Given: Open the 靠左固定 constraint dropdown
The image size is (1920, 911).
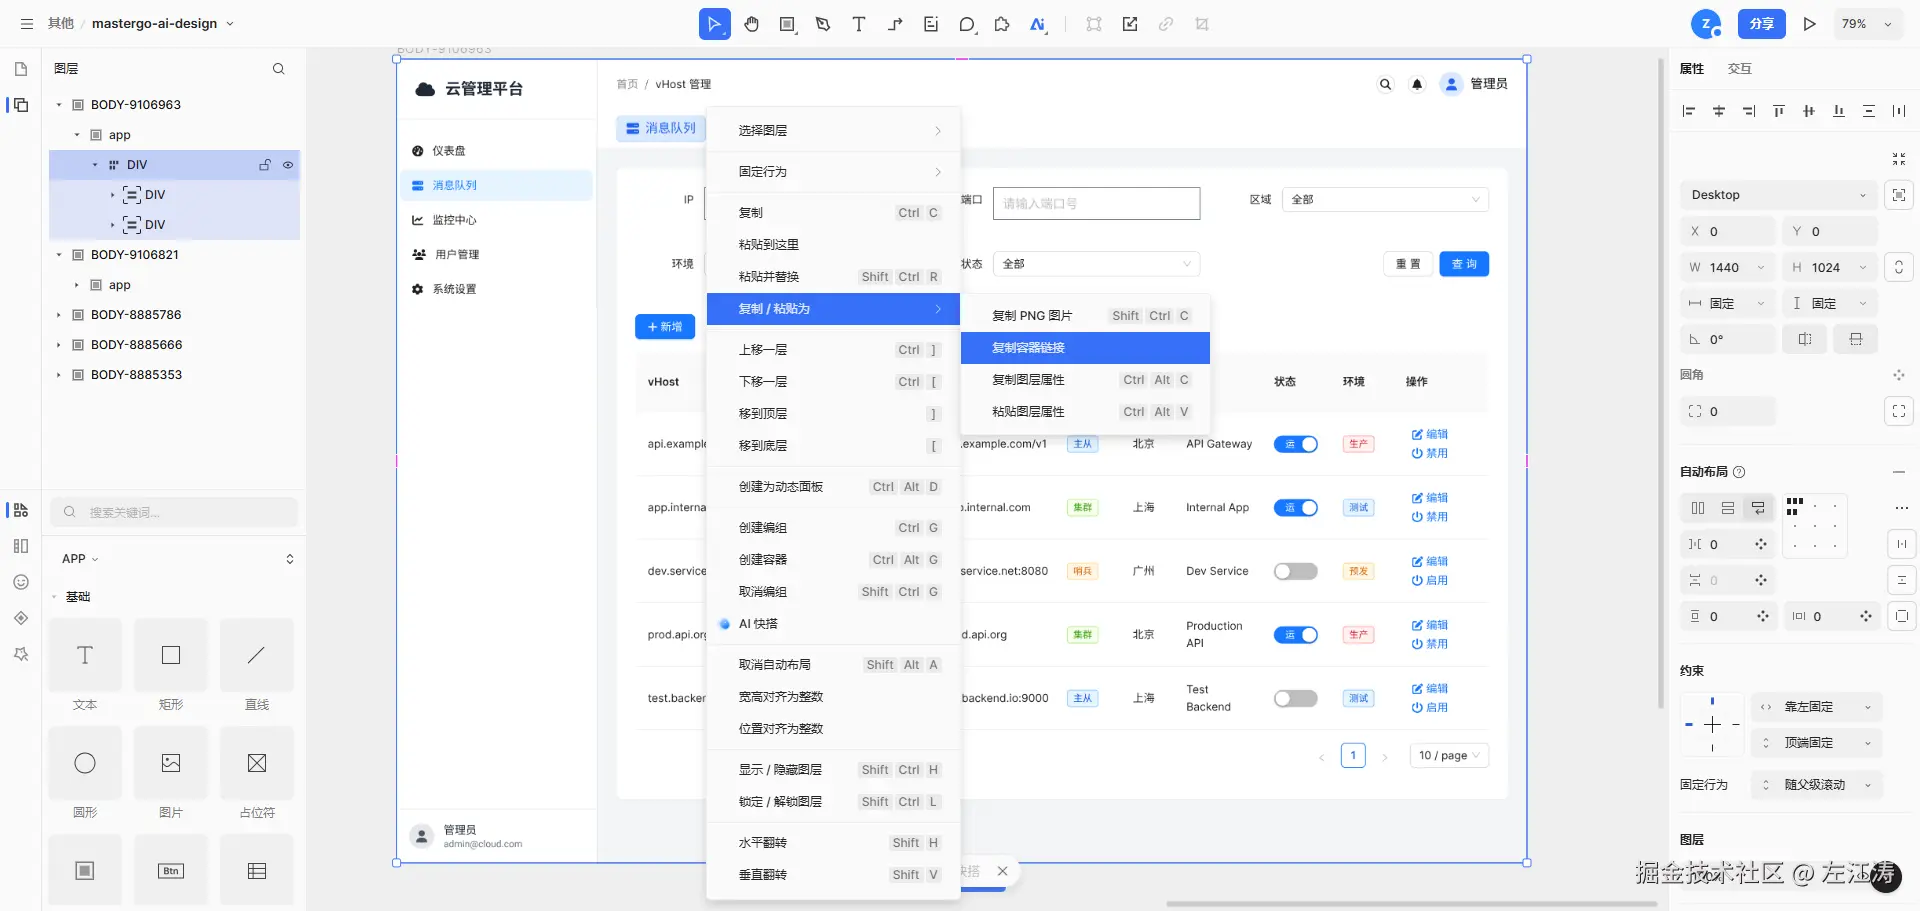Looking at the screenshot, I should 1817,707.
